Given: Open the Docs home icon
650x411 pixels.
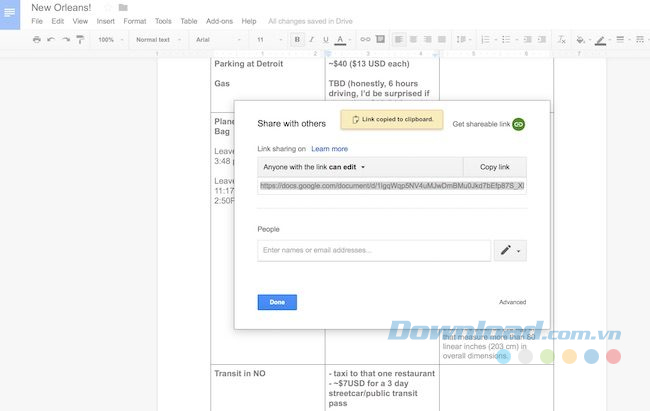Looking at the screenshot, I should point(10,14).
